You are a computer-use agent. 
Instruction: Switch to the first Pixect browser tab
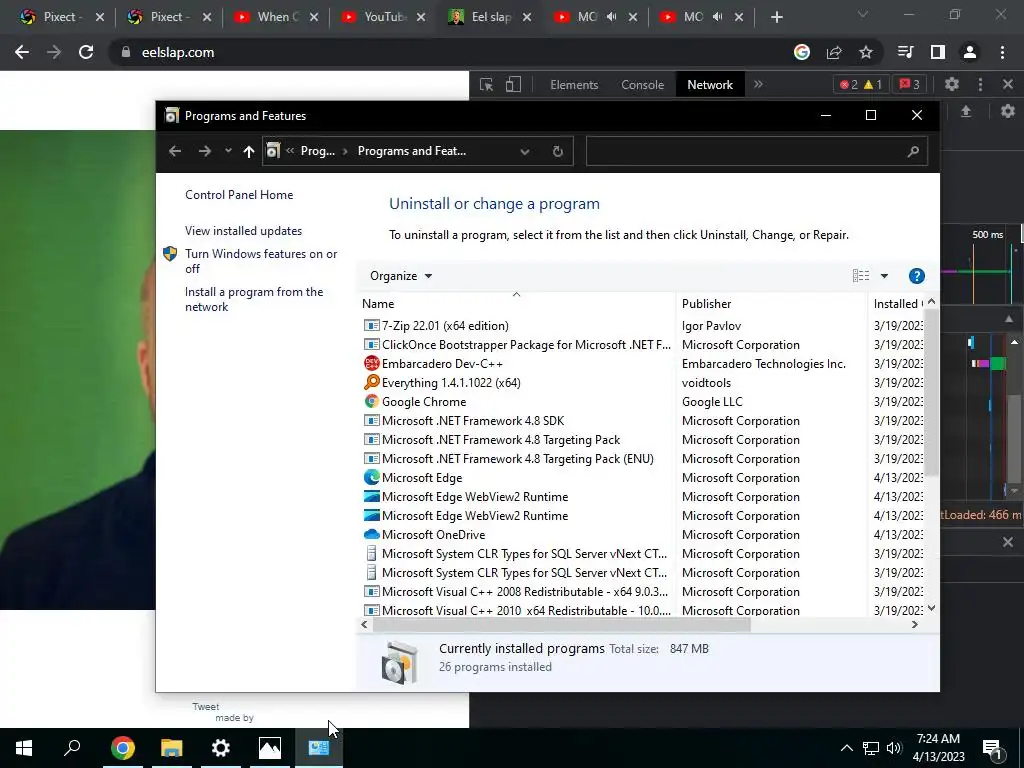61,17
